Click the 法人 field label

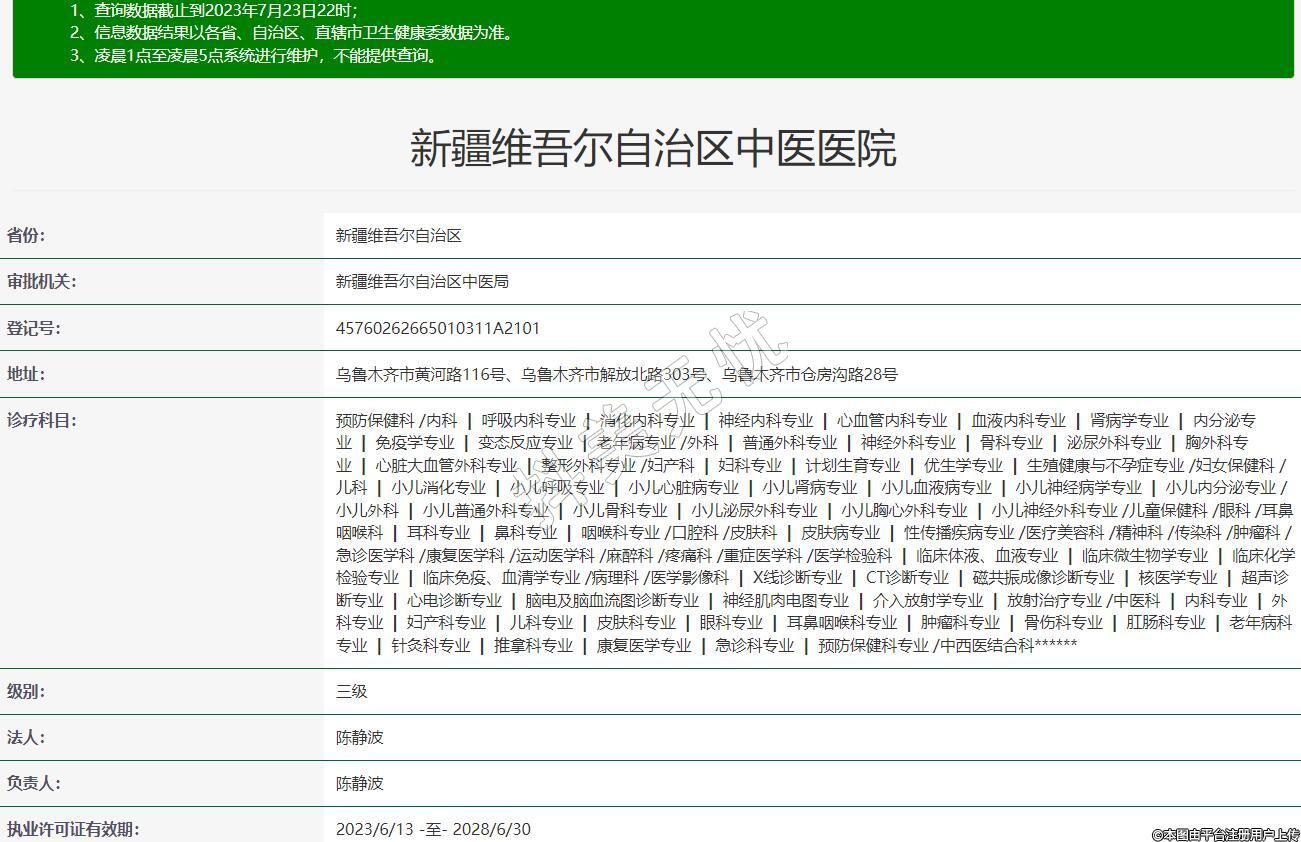coord(26,738)
